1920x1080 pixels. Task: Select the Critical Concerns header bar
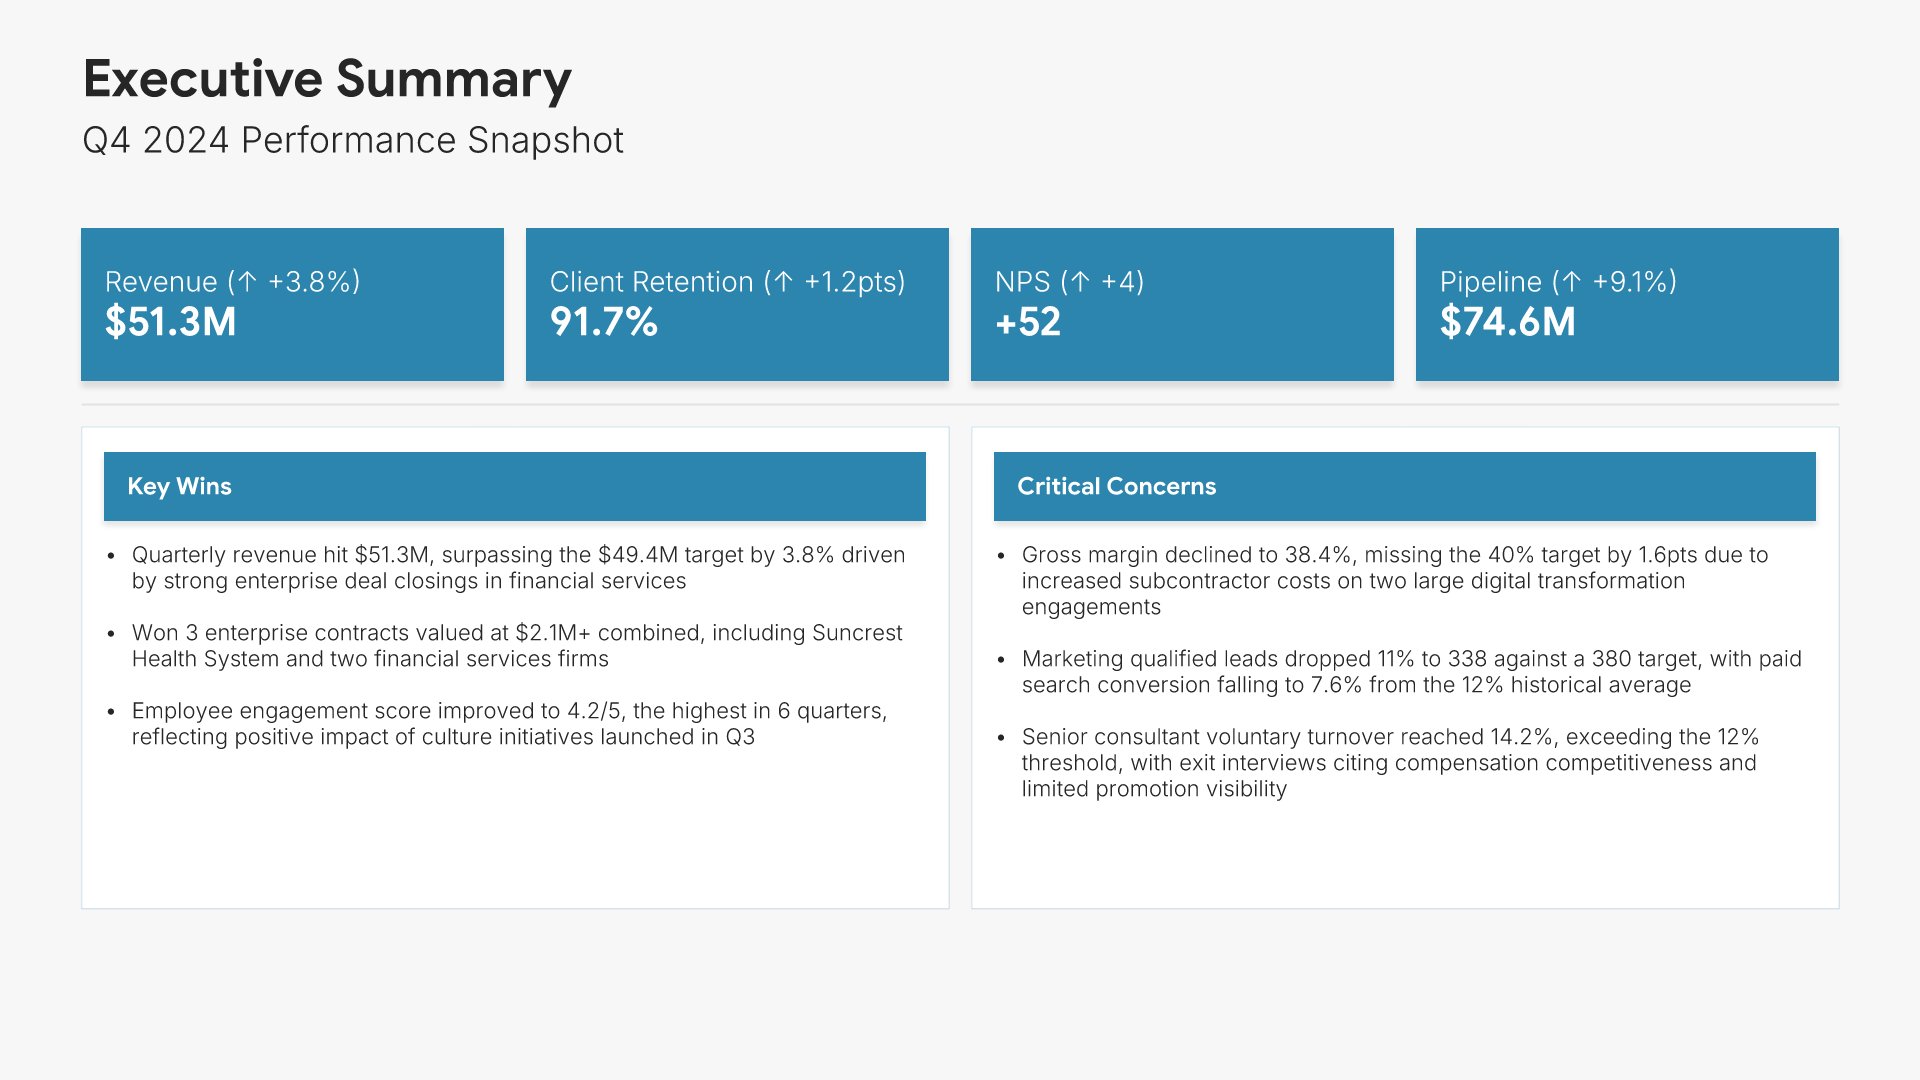[x=1404, y=486]
